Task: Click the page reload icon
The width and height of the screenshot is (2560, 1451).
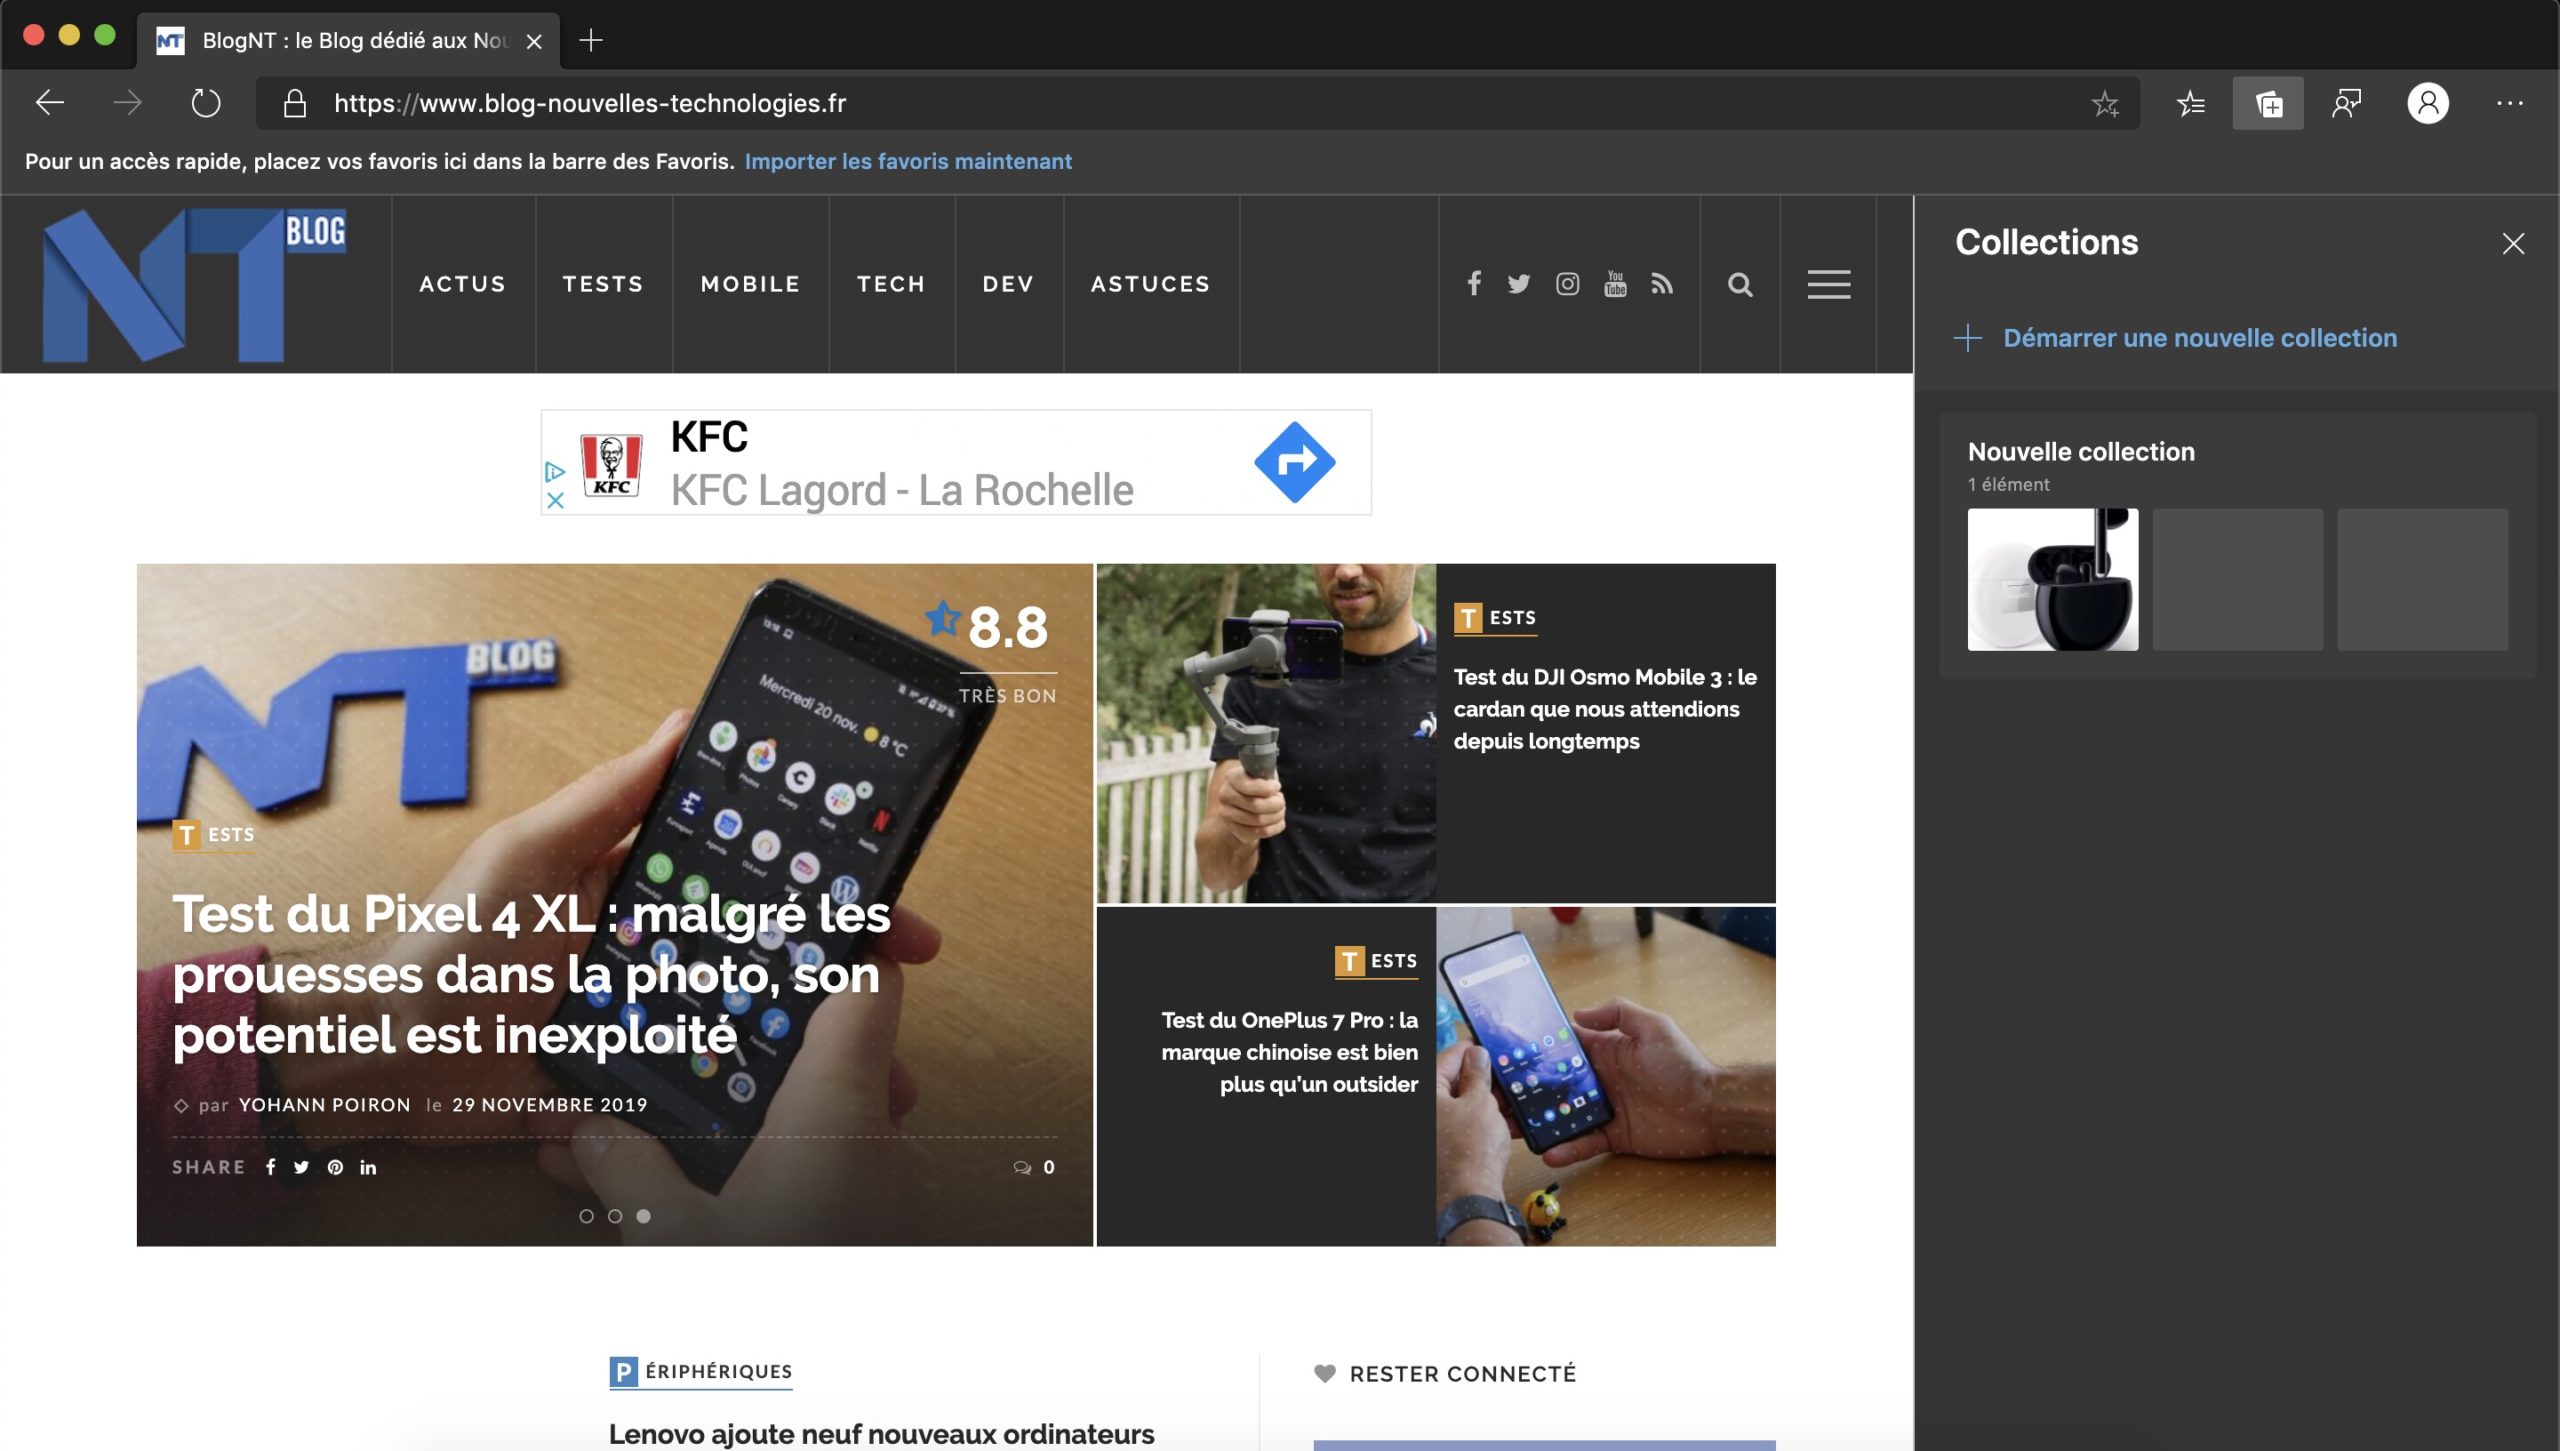Action: (x=206, y=102)
